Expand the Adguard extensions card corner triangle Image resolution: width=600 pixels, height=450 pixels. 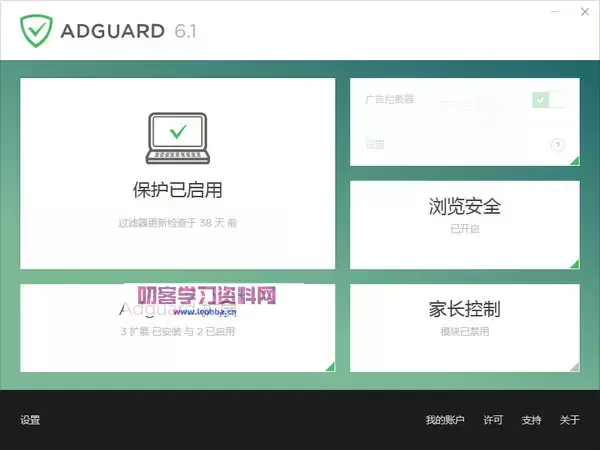[x=330, y=367]
